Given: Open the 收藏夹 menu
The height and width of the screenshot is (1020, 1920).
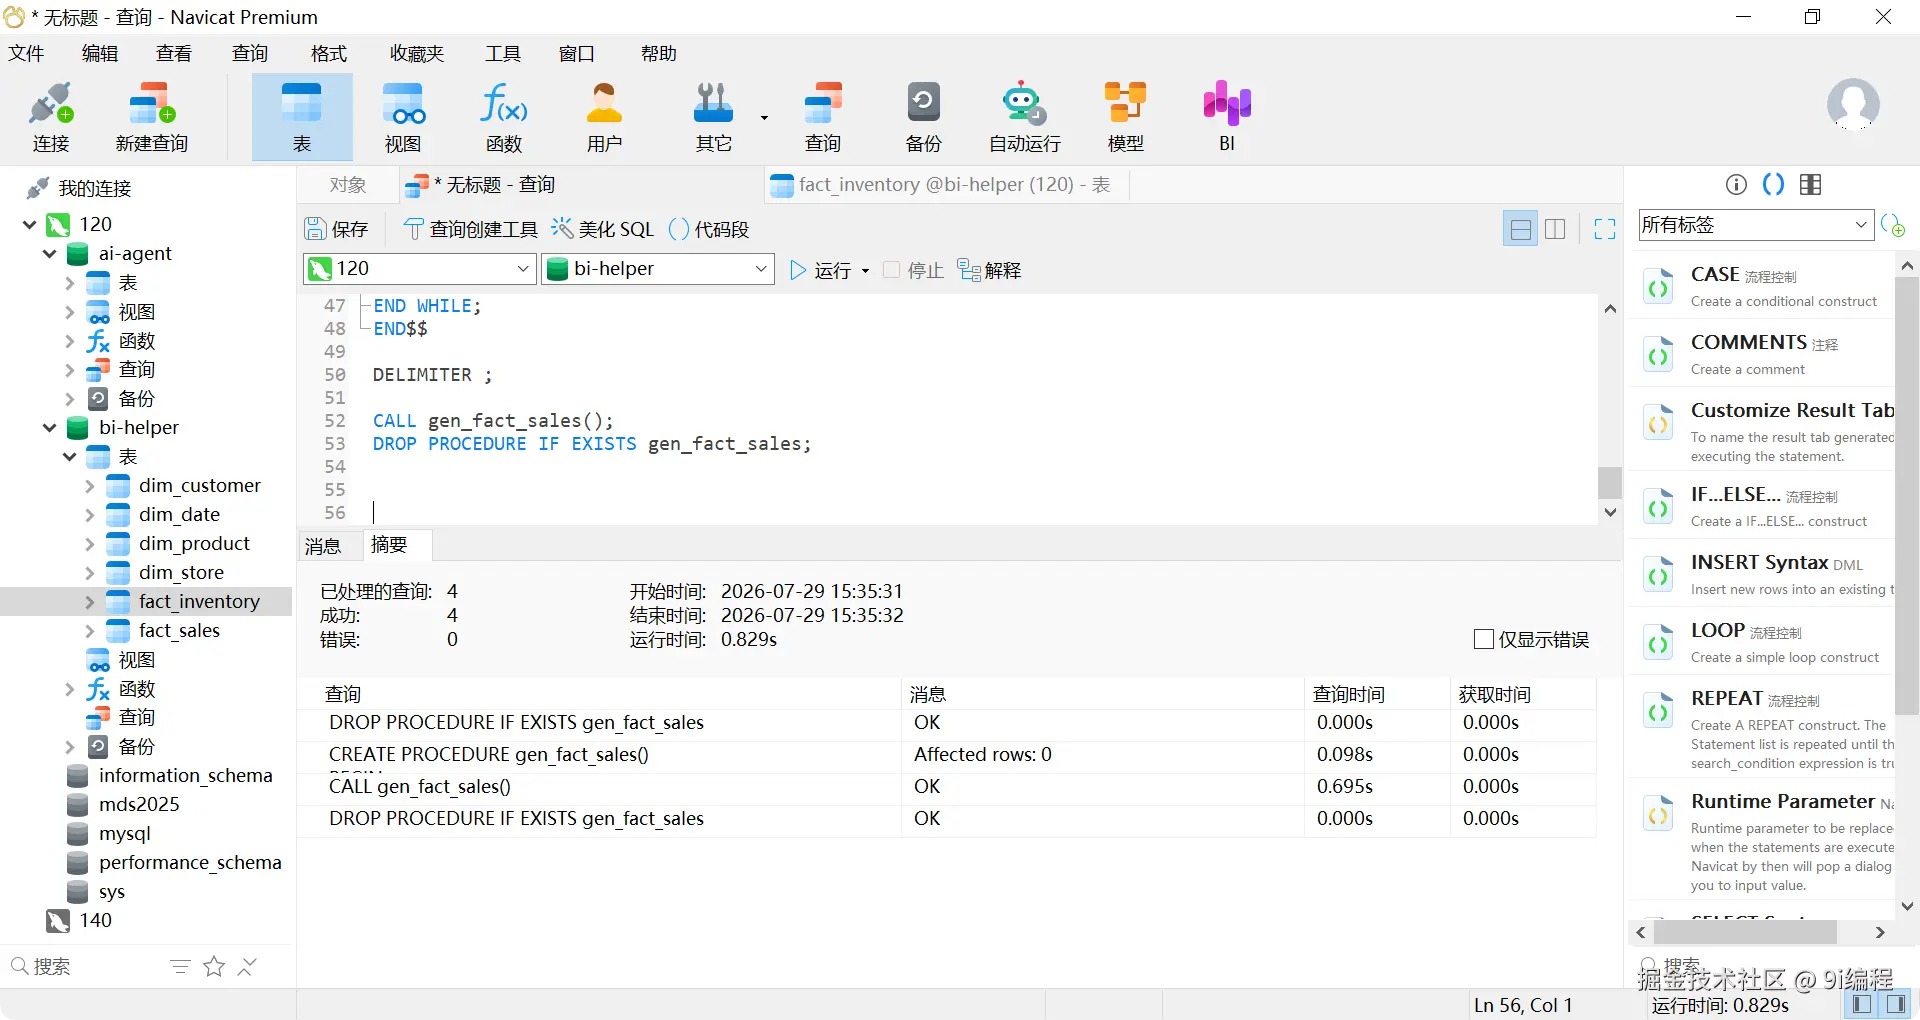Looking at the screenshot, I should click(x=417, y=53).
